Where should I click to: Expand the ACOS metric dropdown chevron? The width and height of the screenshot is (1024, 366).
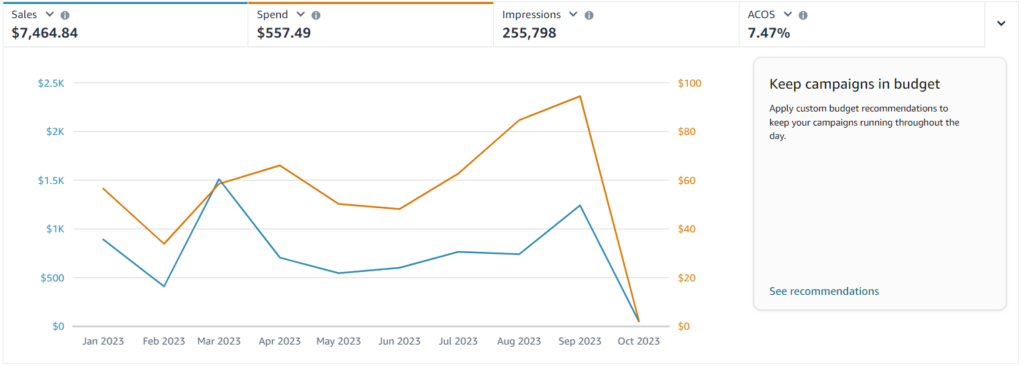coord(788,14)
